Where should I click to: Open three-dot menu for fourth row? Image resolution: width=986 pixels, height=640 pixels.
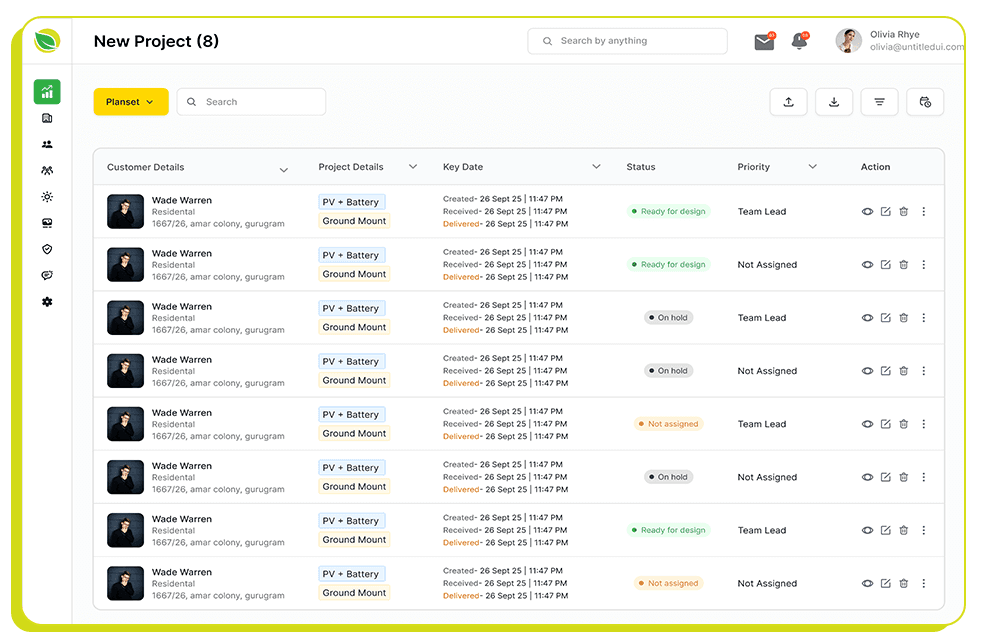pos(923,371)
